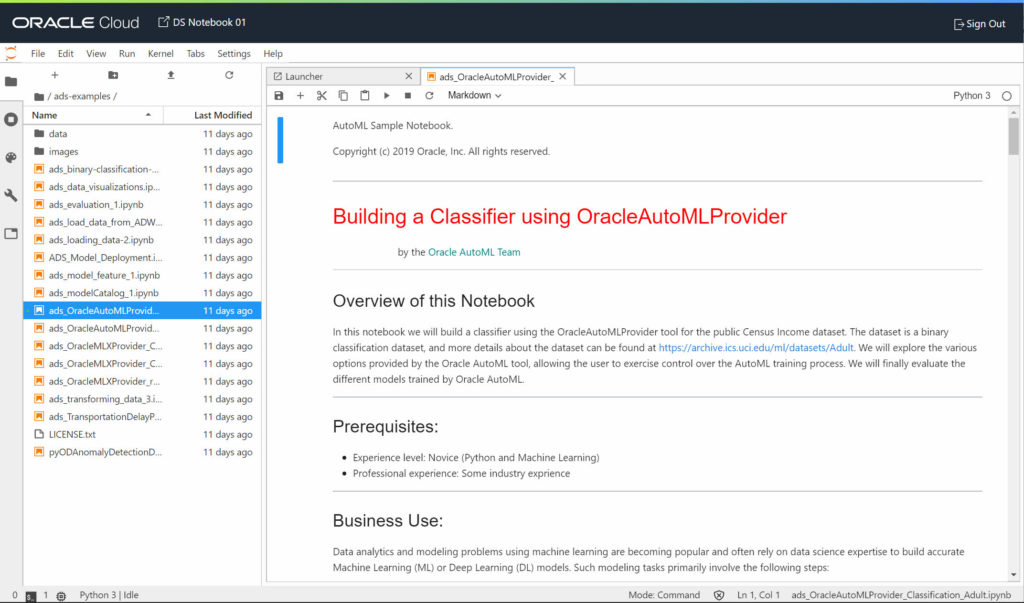Image resolution: width=1024 pixels, height=603 pixels.
Task: Click the kernel status circle indicator
Action: tap(1006, 96)
